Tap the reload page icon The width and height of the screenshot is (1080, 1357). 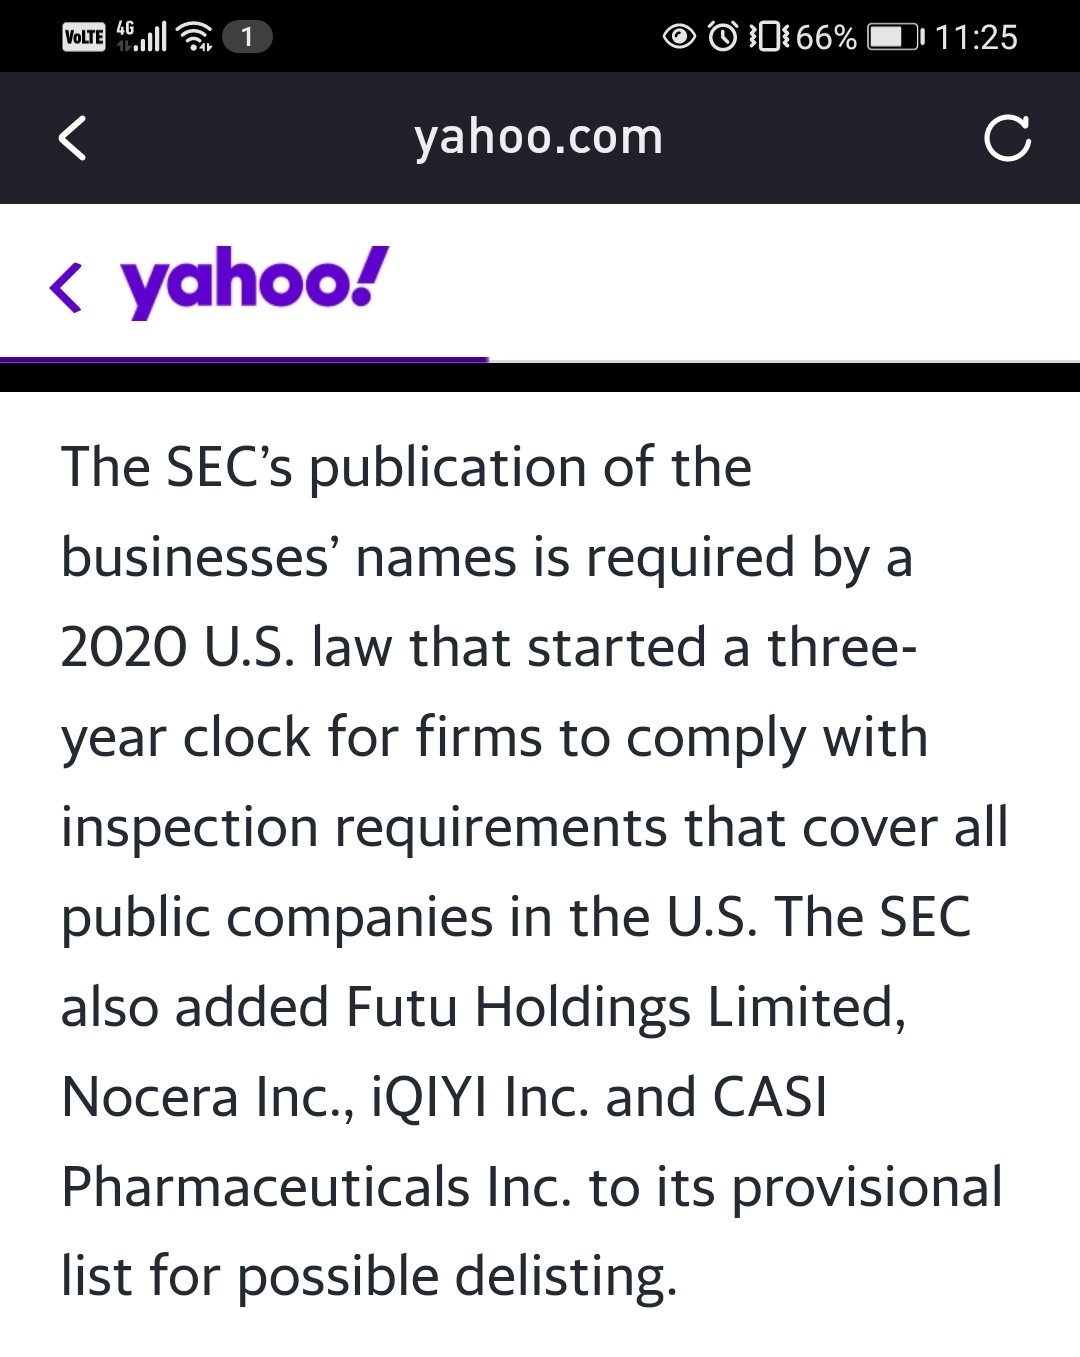click(1006, 138)
